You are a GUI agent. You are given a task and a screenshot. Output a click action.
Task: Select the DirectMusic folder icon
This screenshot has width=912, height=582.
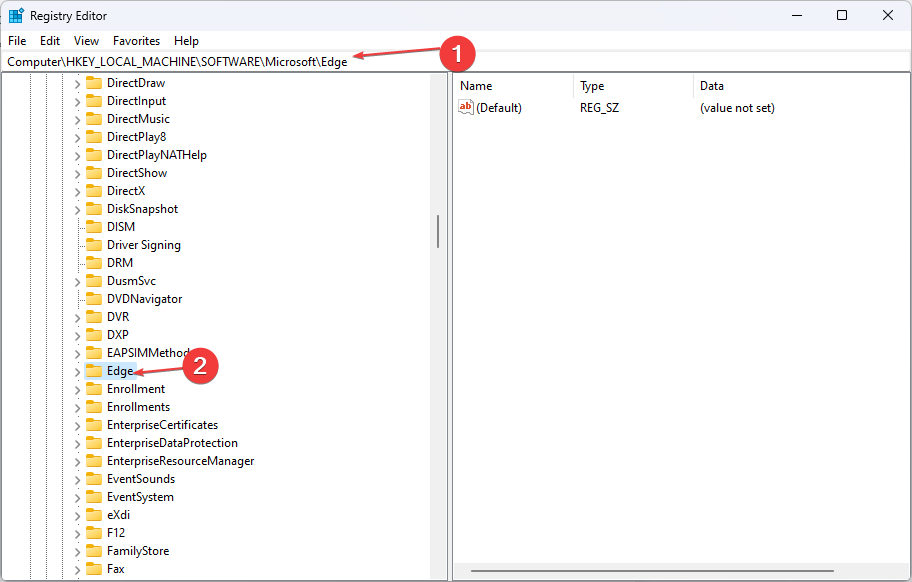(94, 119)
